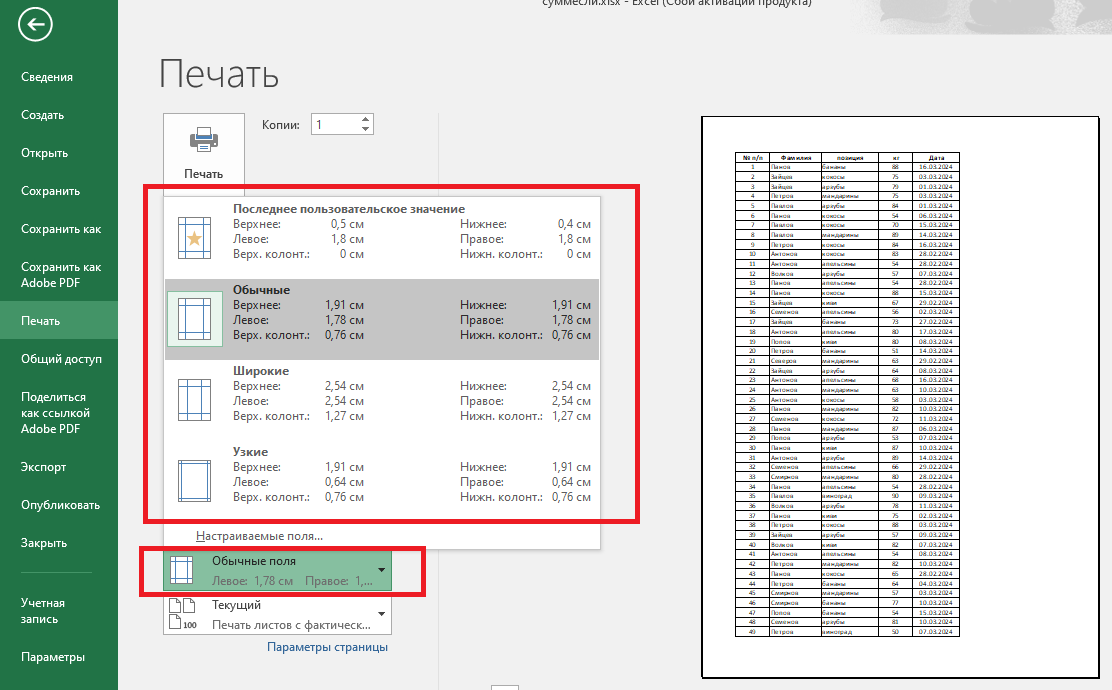1112x690 pixels.
Task: Open Опубликовать in the sidebar
Action: tap(60, 505)
